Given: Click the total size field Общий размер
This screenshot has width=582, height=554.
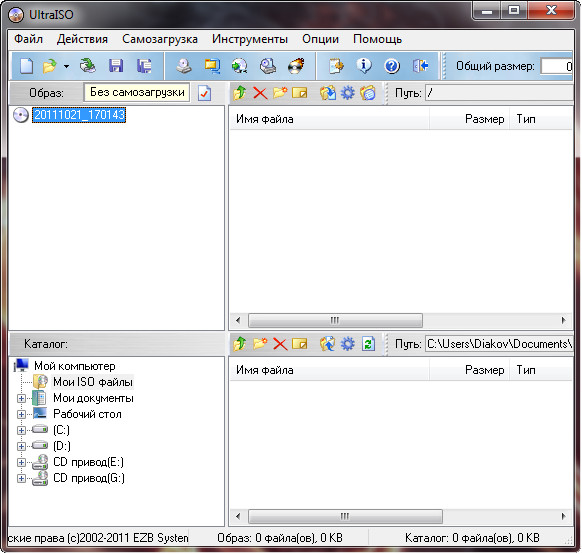Looking at the screenshot, I should click(x=557, y=66).
